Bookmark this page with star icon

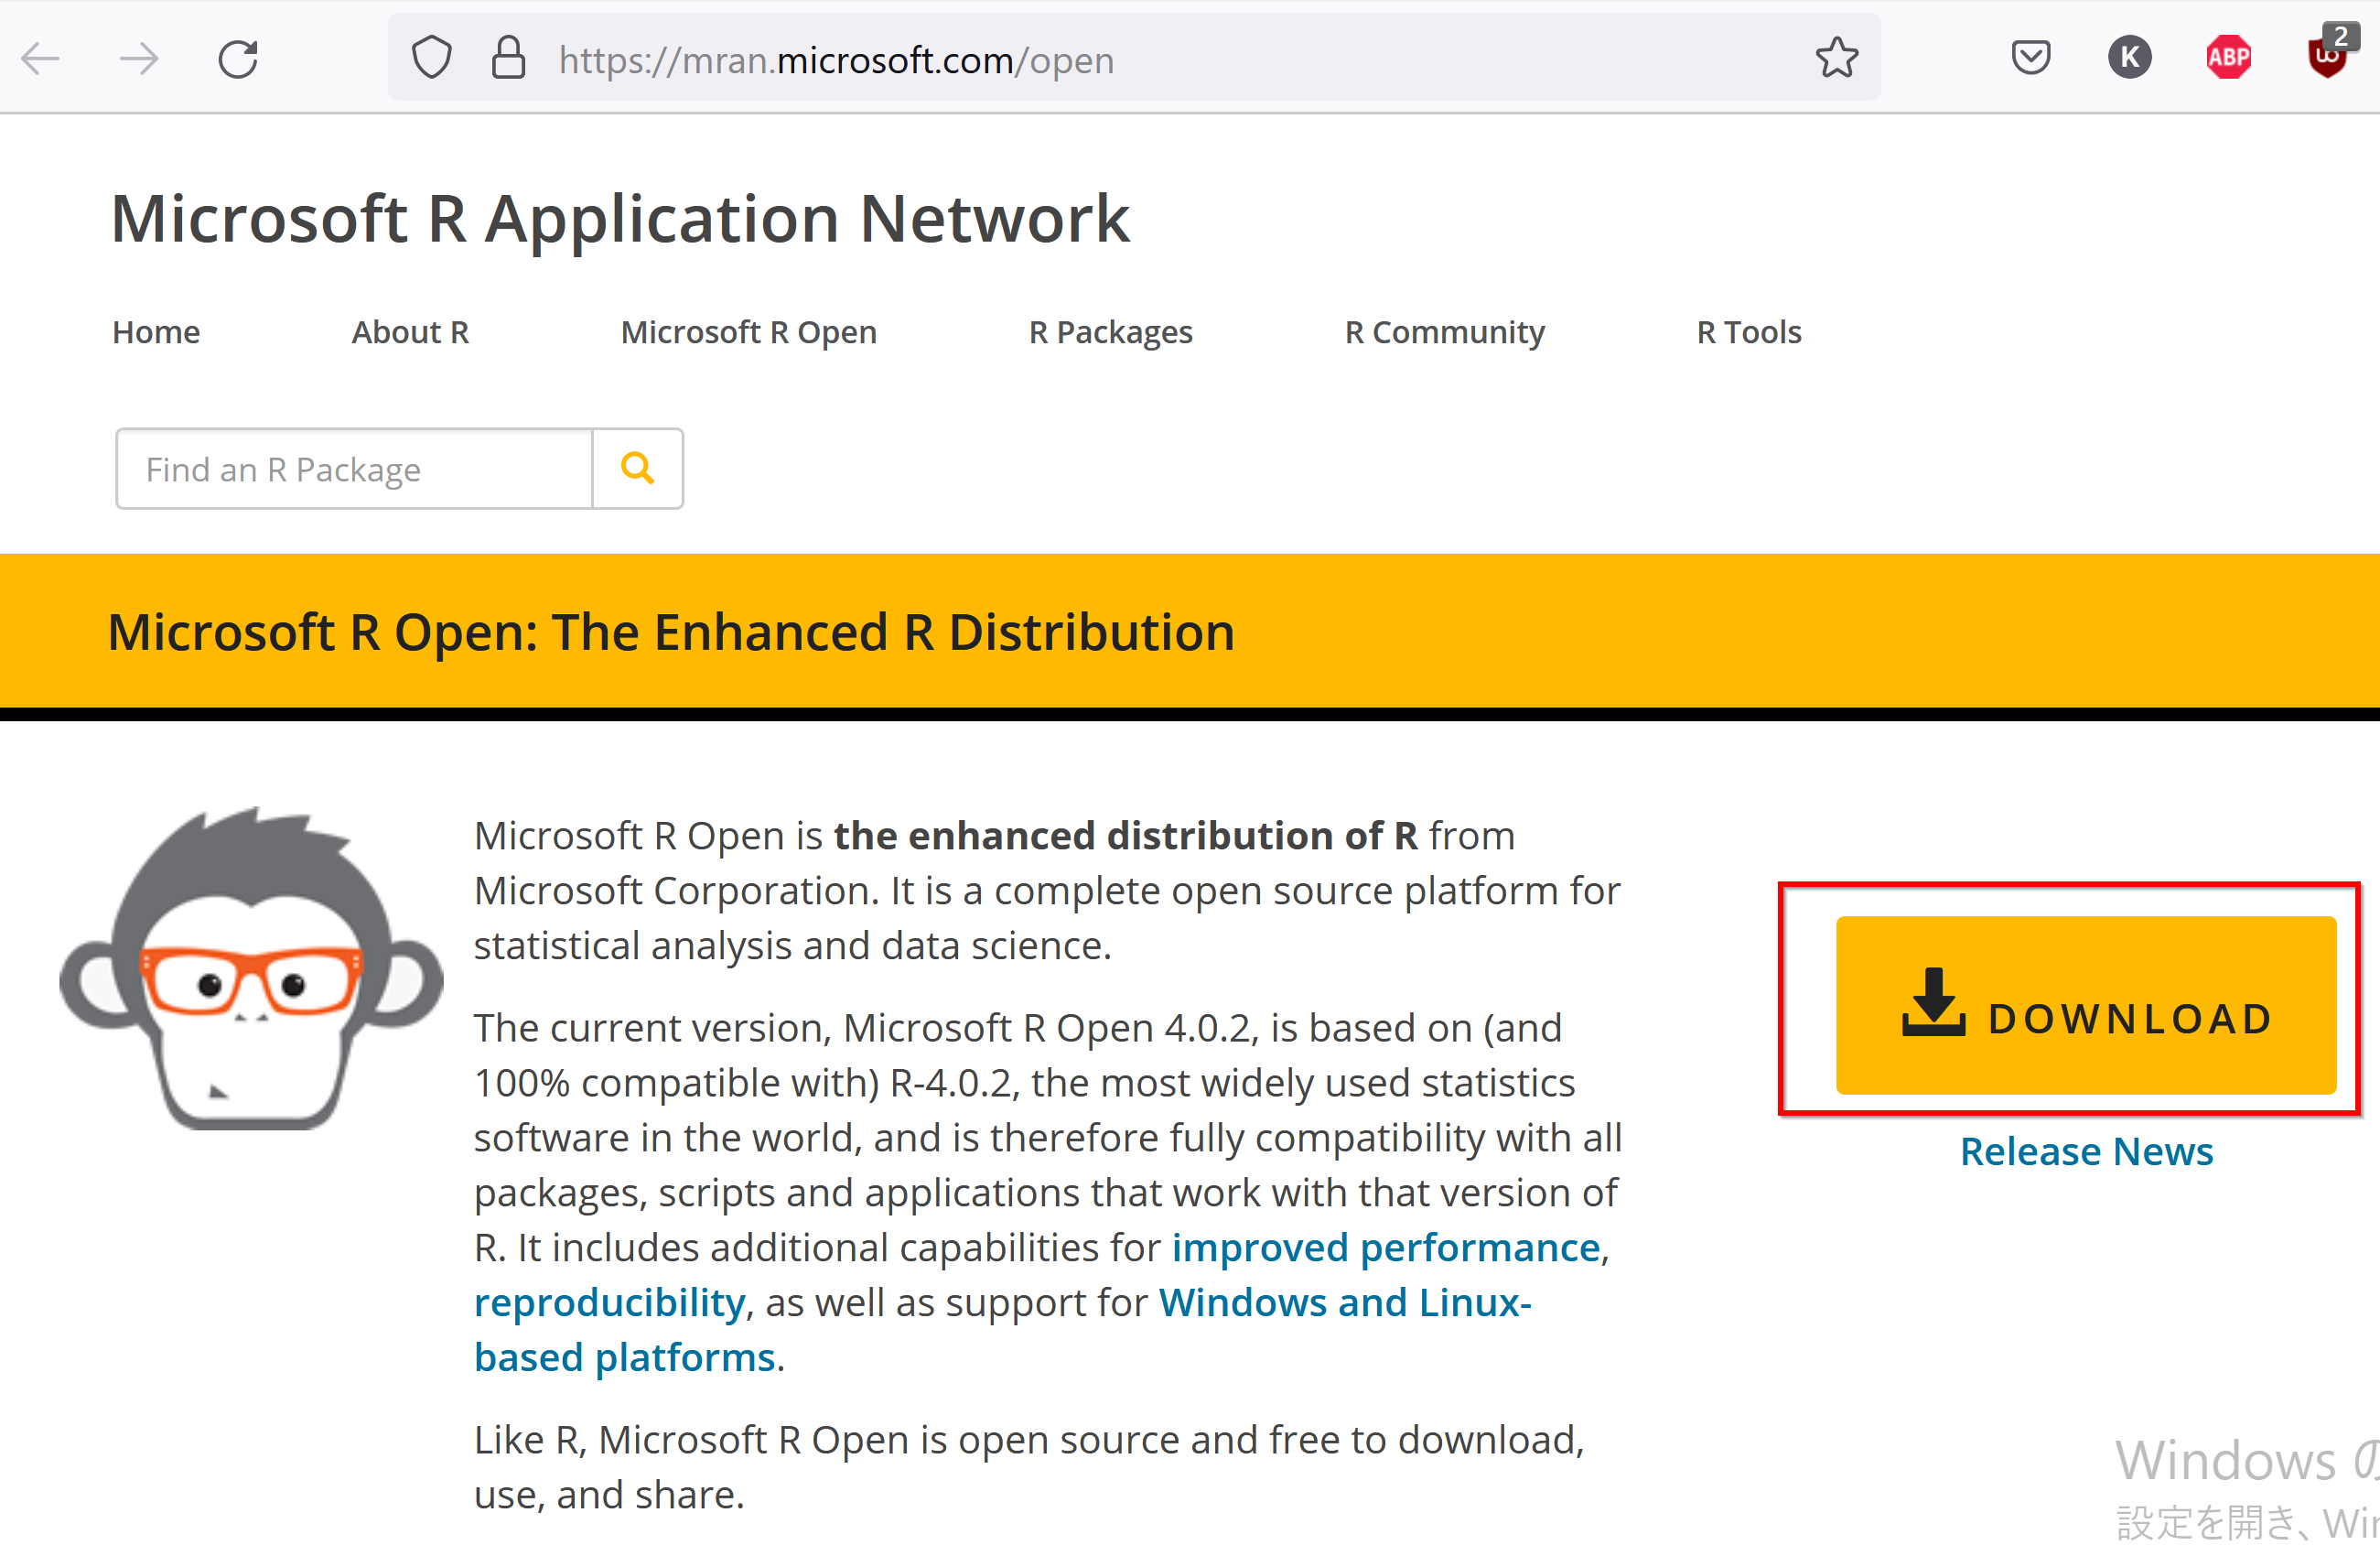click(x=1836, y=58)
